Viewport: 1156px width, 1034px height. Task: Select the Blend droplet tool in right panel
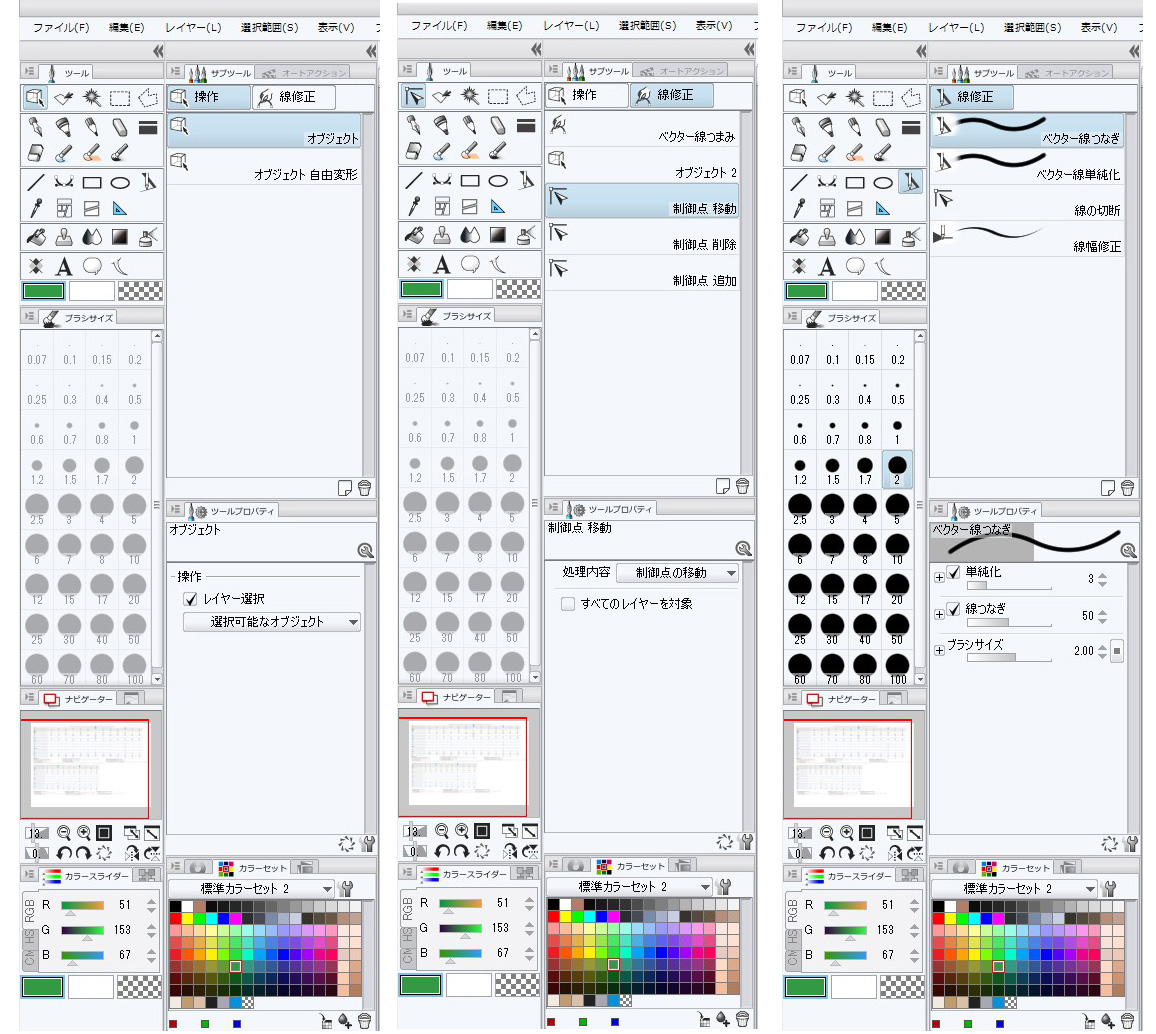(x=855, y=237)
